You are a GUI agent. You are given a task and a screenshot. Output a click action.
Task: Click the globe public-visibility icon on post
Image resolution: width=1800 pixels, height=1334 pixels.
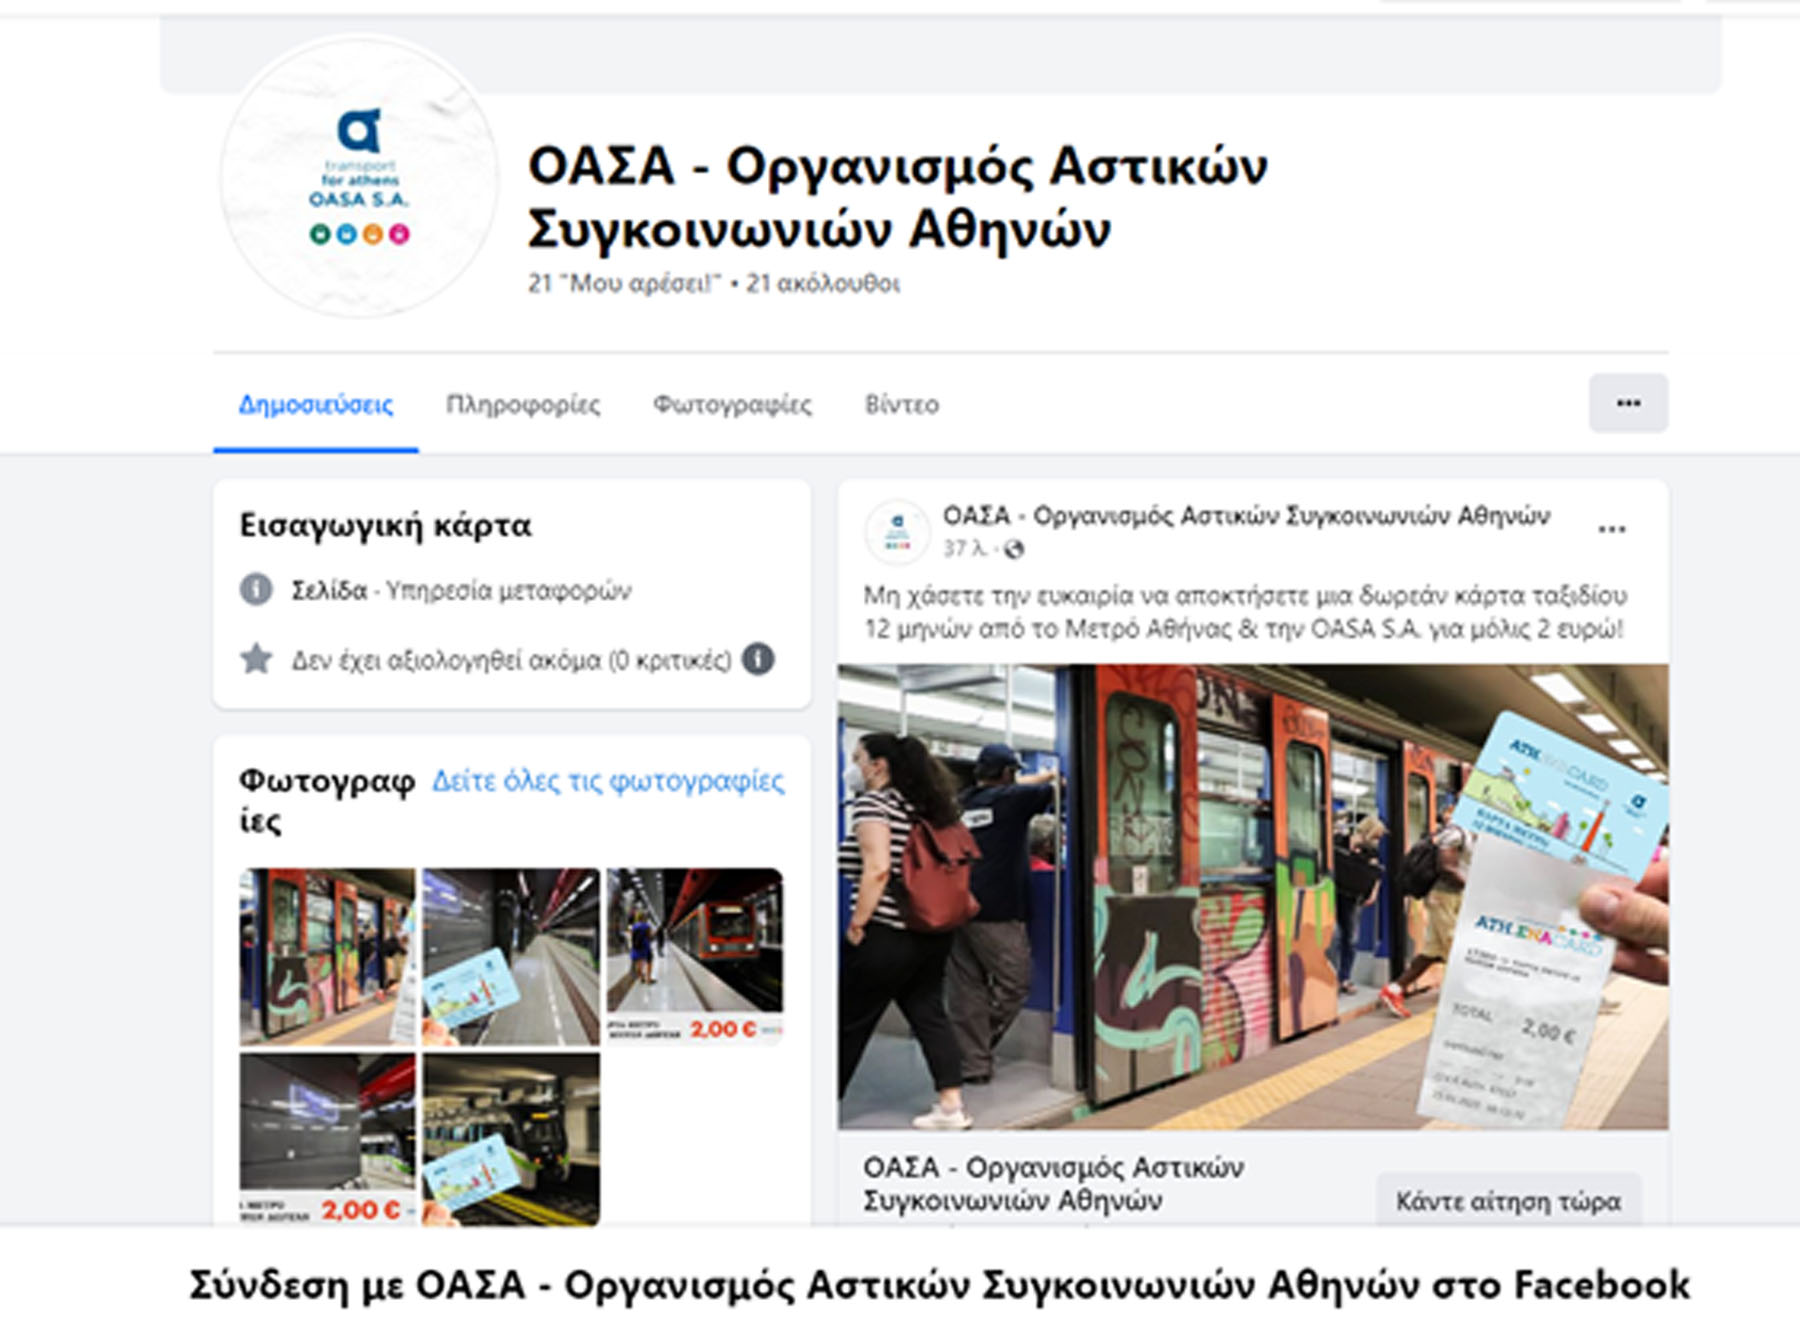click(x=1014, y=549)
